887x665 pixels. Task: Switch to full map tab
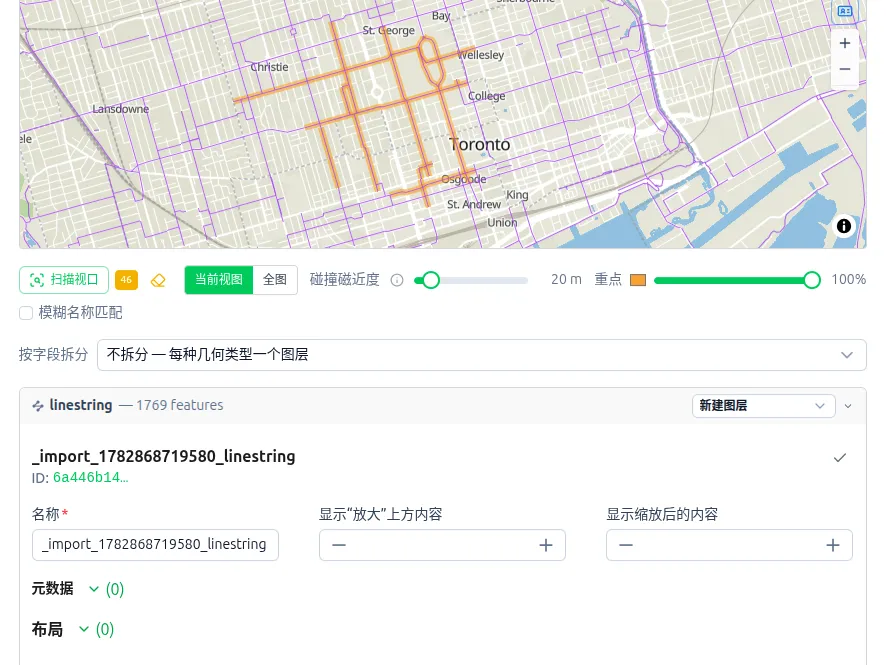[x=275, y=280]
